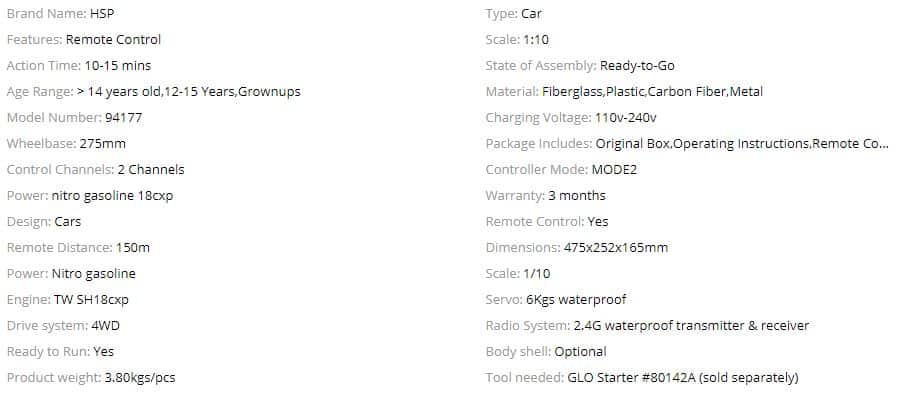Select the Drive system 4WD text
This screenshot has width=900, height=396.
(63, 325)
